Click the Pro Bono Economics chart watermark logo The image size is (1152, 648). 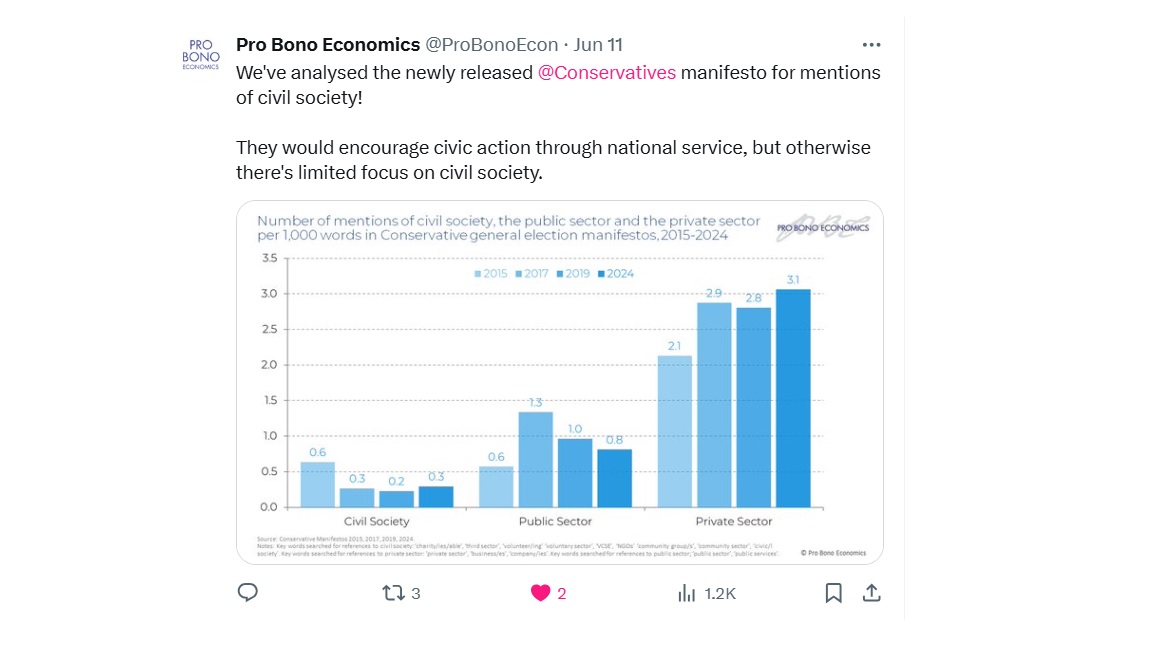tap(823, 228)
